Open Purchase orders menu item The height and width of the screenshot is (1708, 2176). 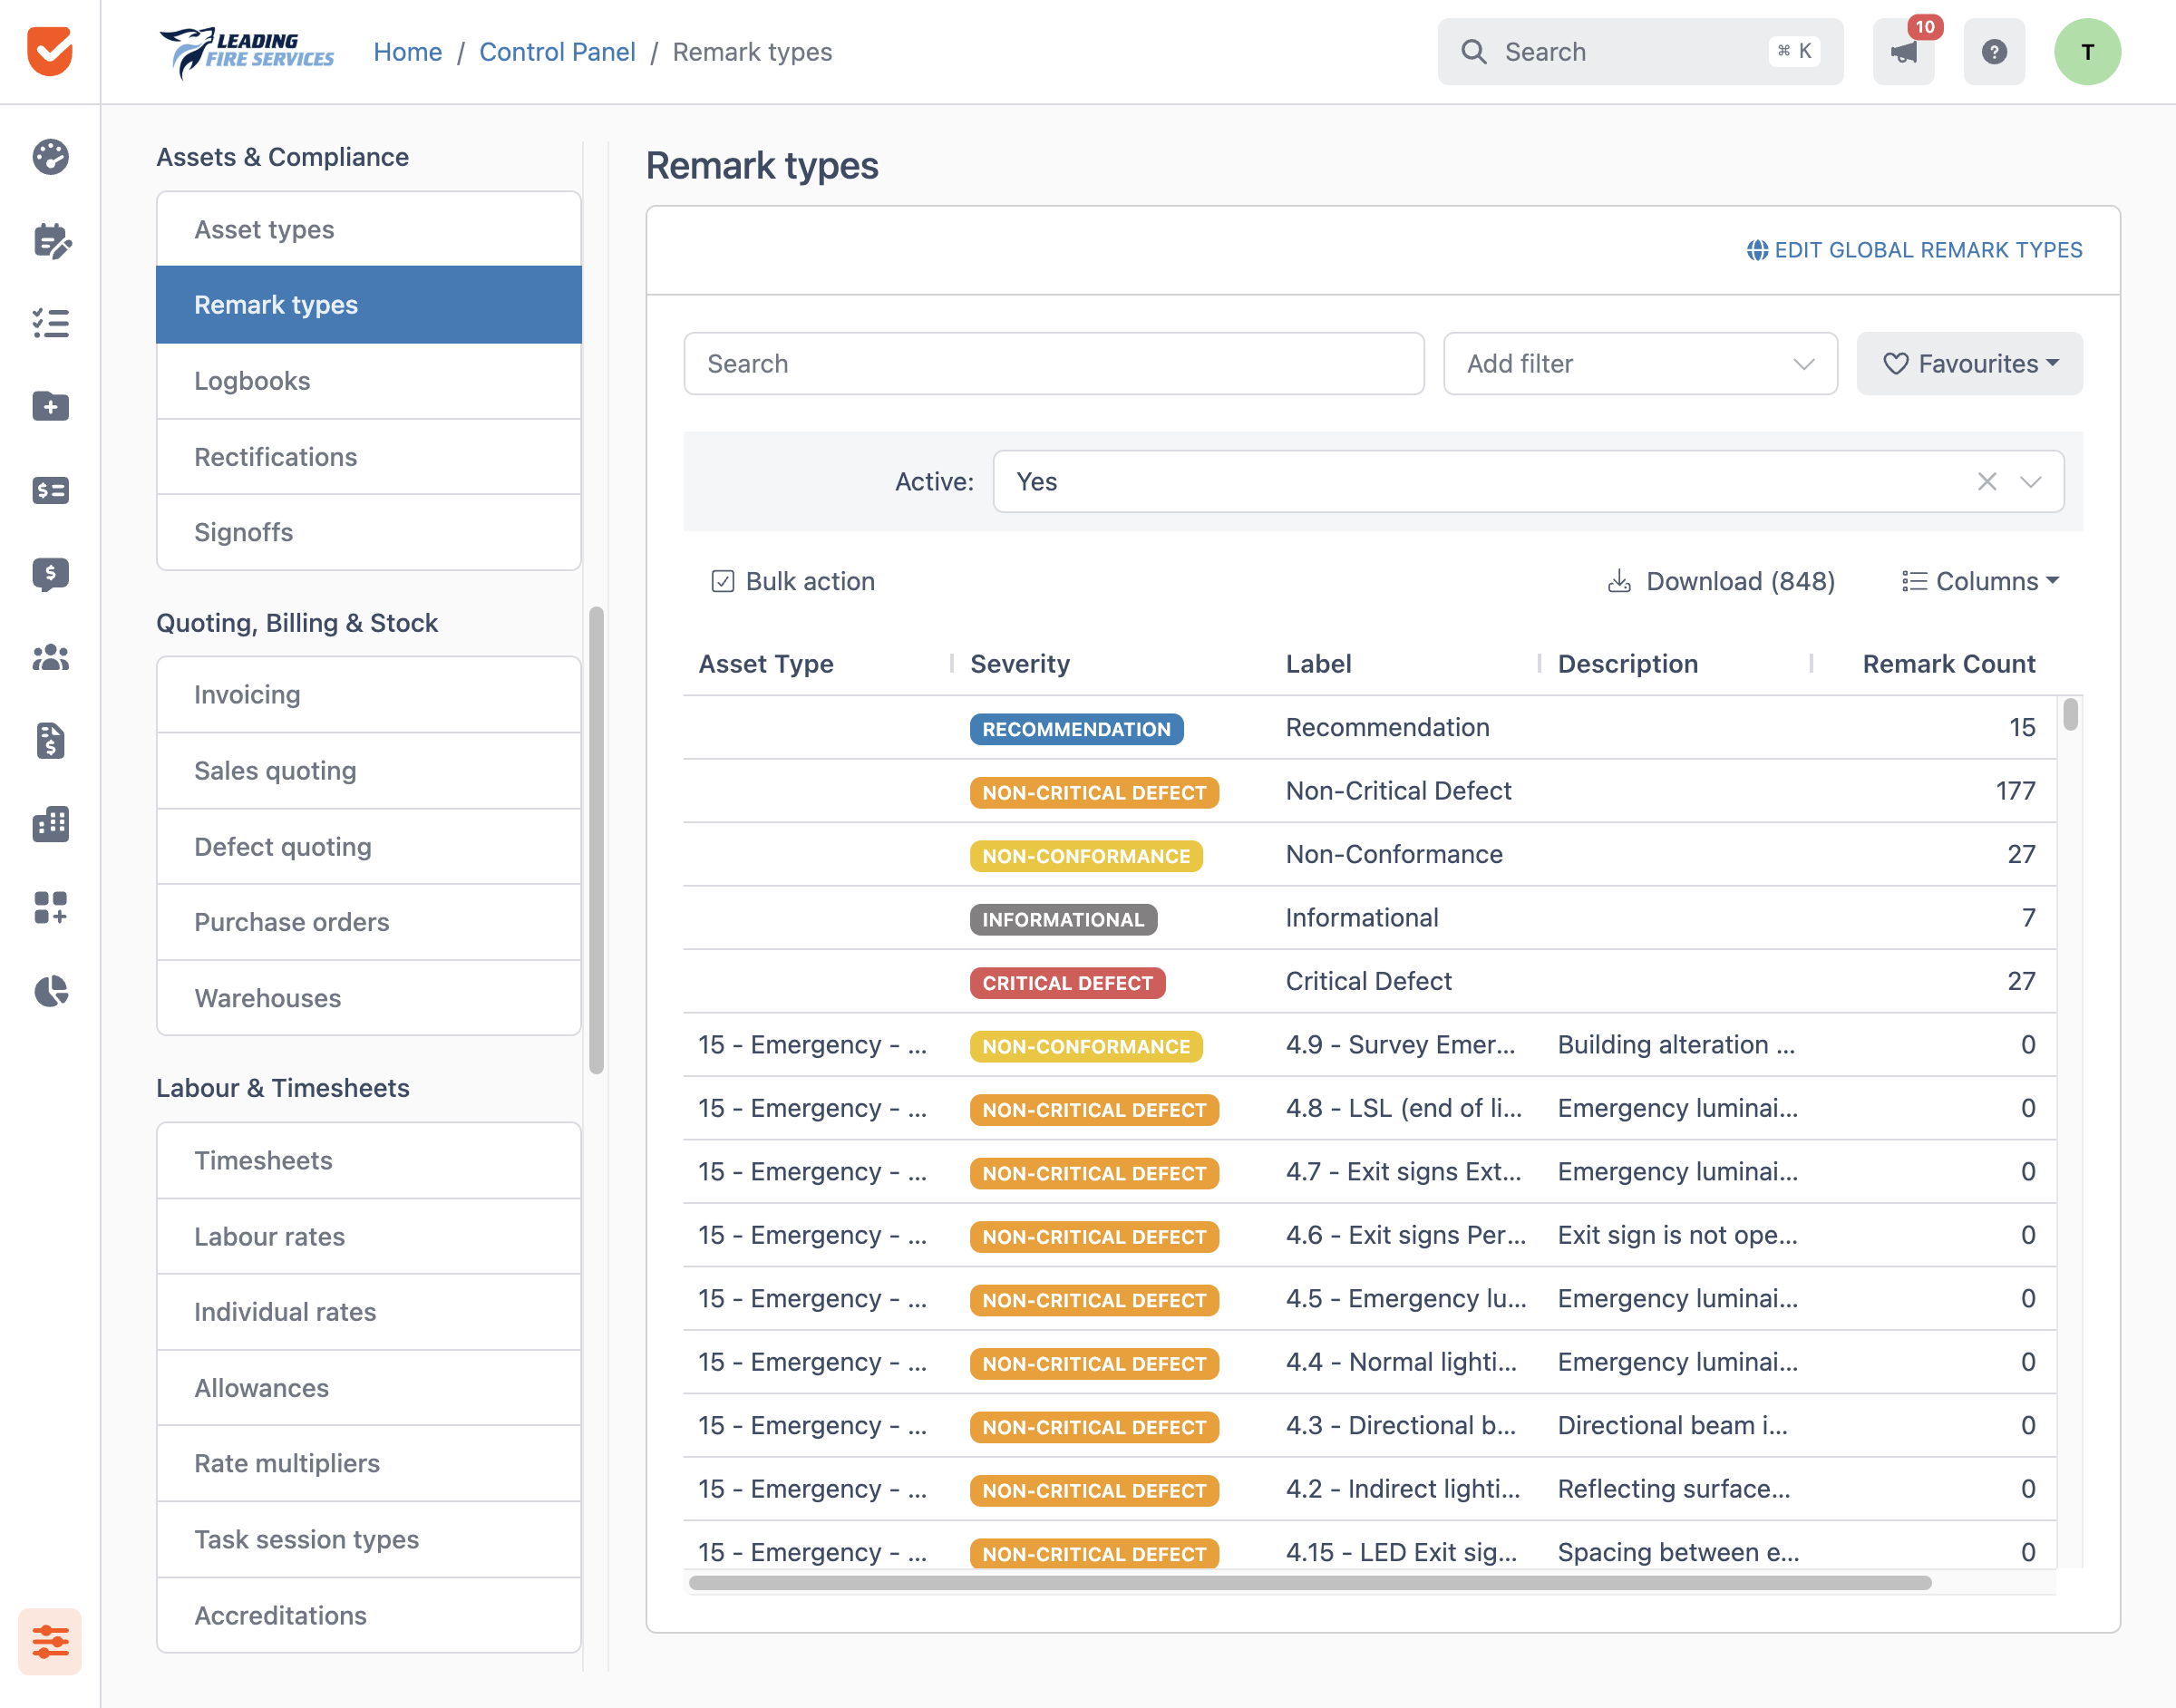tap(369, 922)
